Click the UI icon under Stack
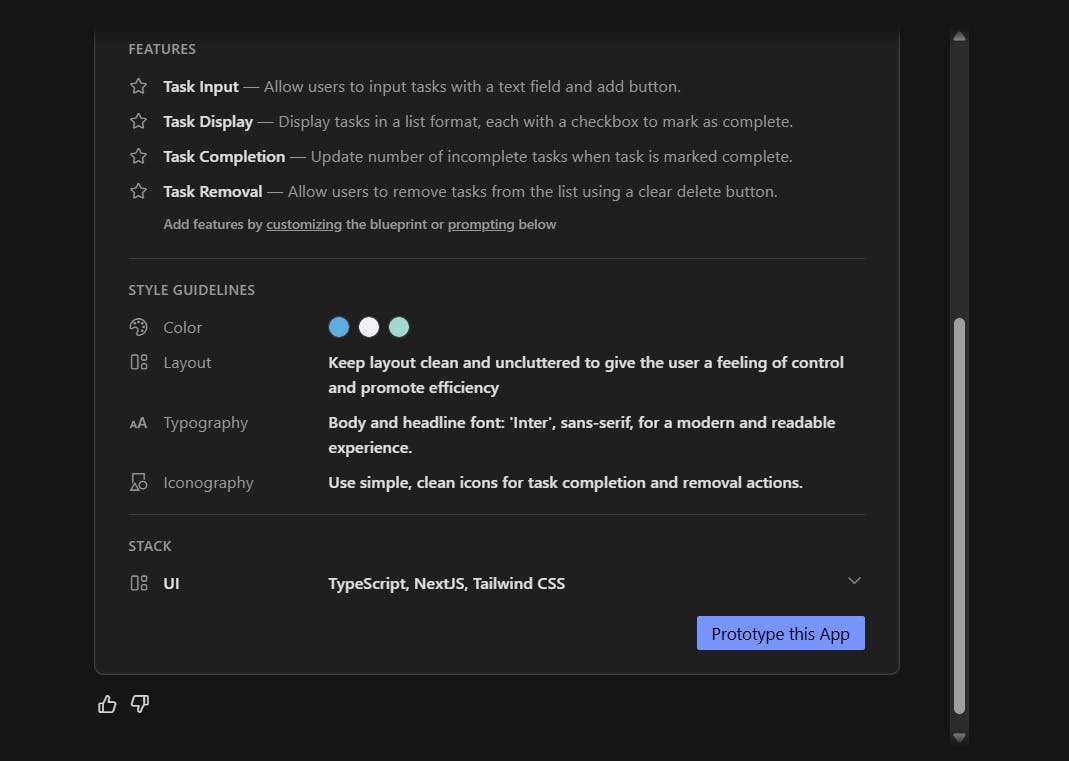 (x=138, y=582)
